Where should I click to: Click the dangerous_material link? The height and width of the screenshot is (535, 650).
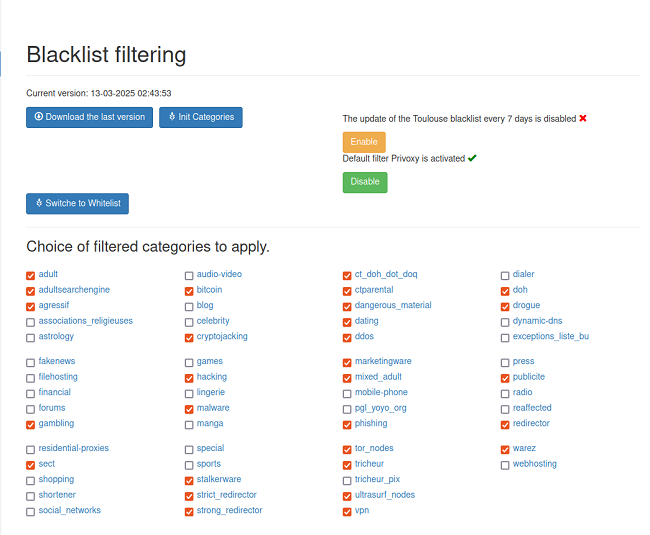click(393, 306)
